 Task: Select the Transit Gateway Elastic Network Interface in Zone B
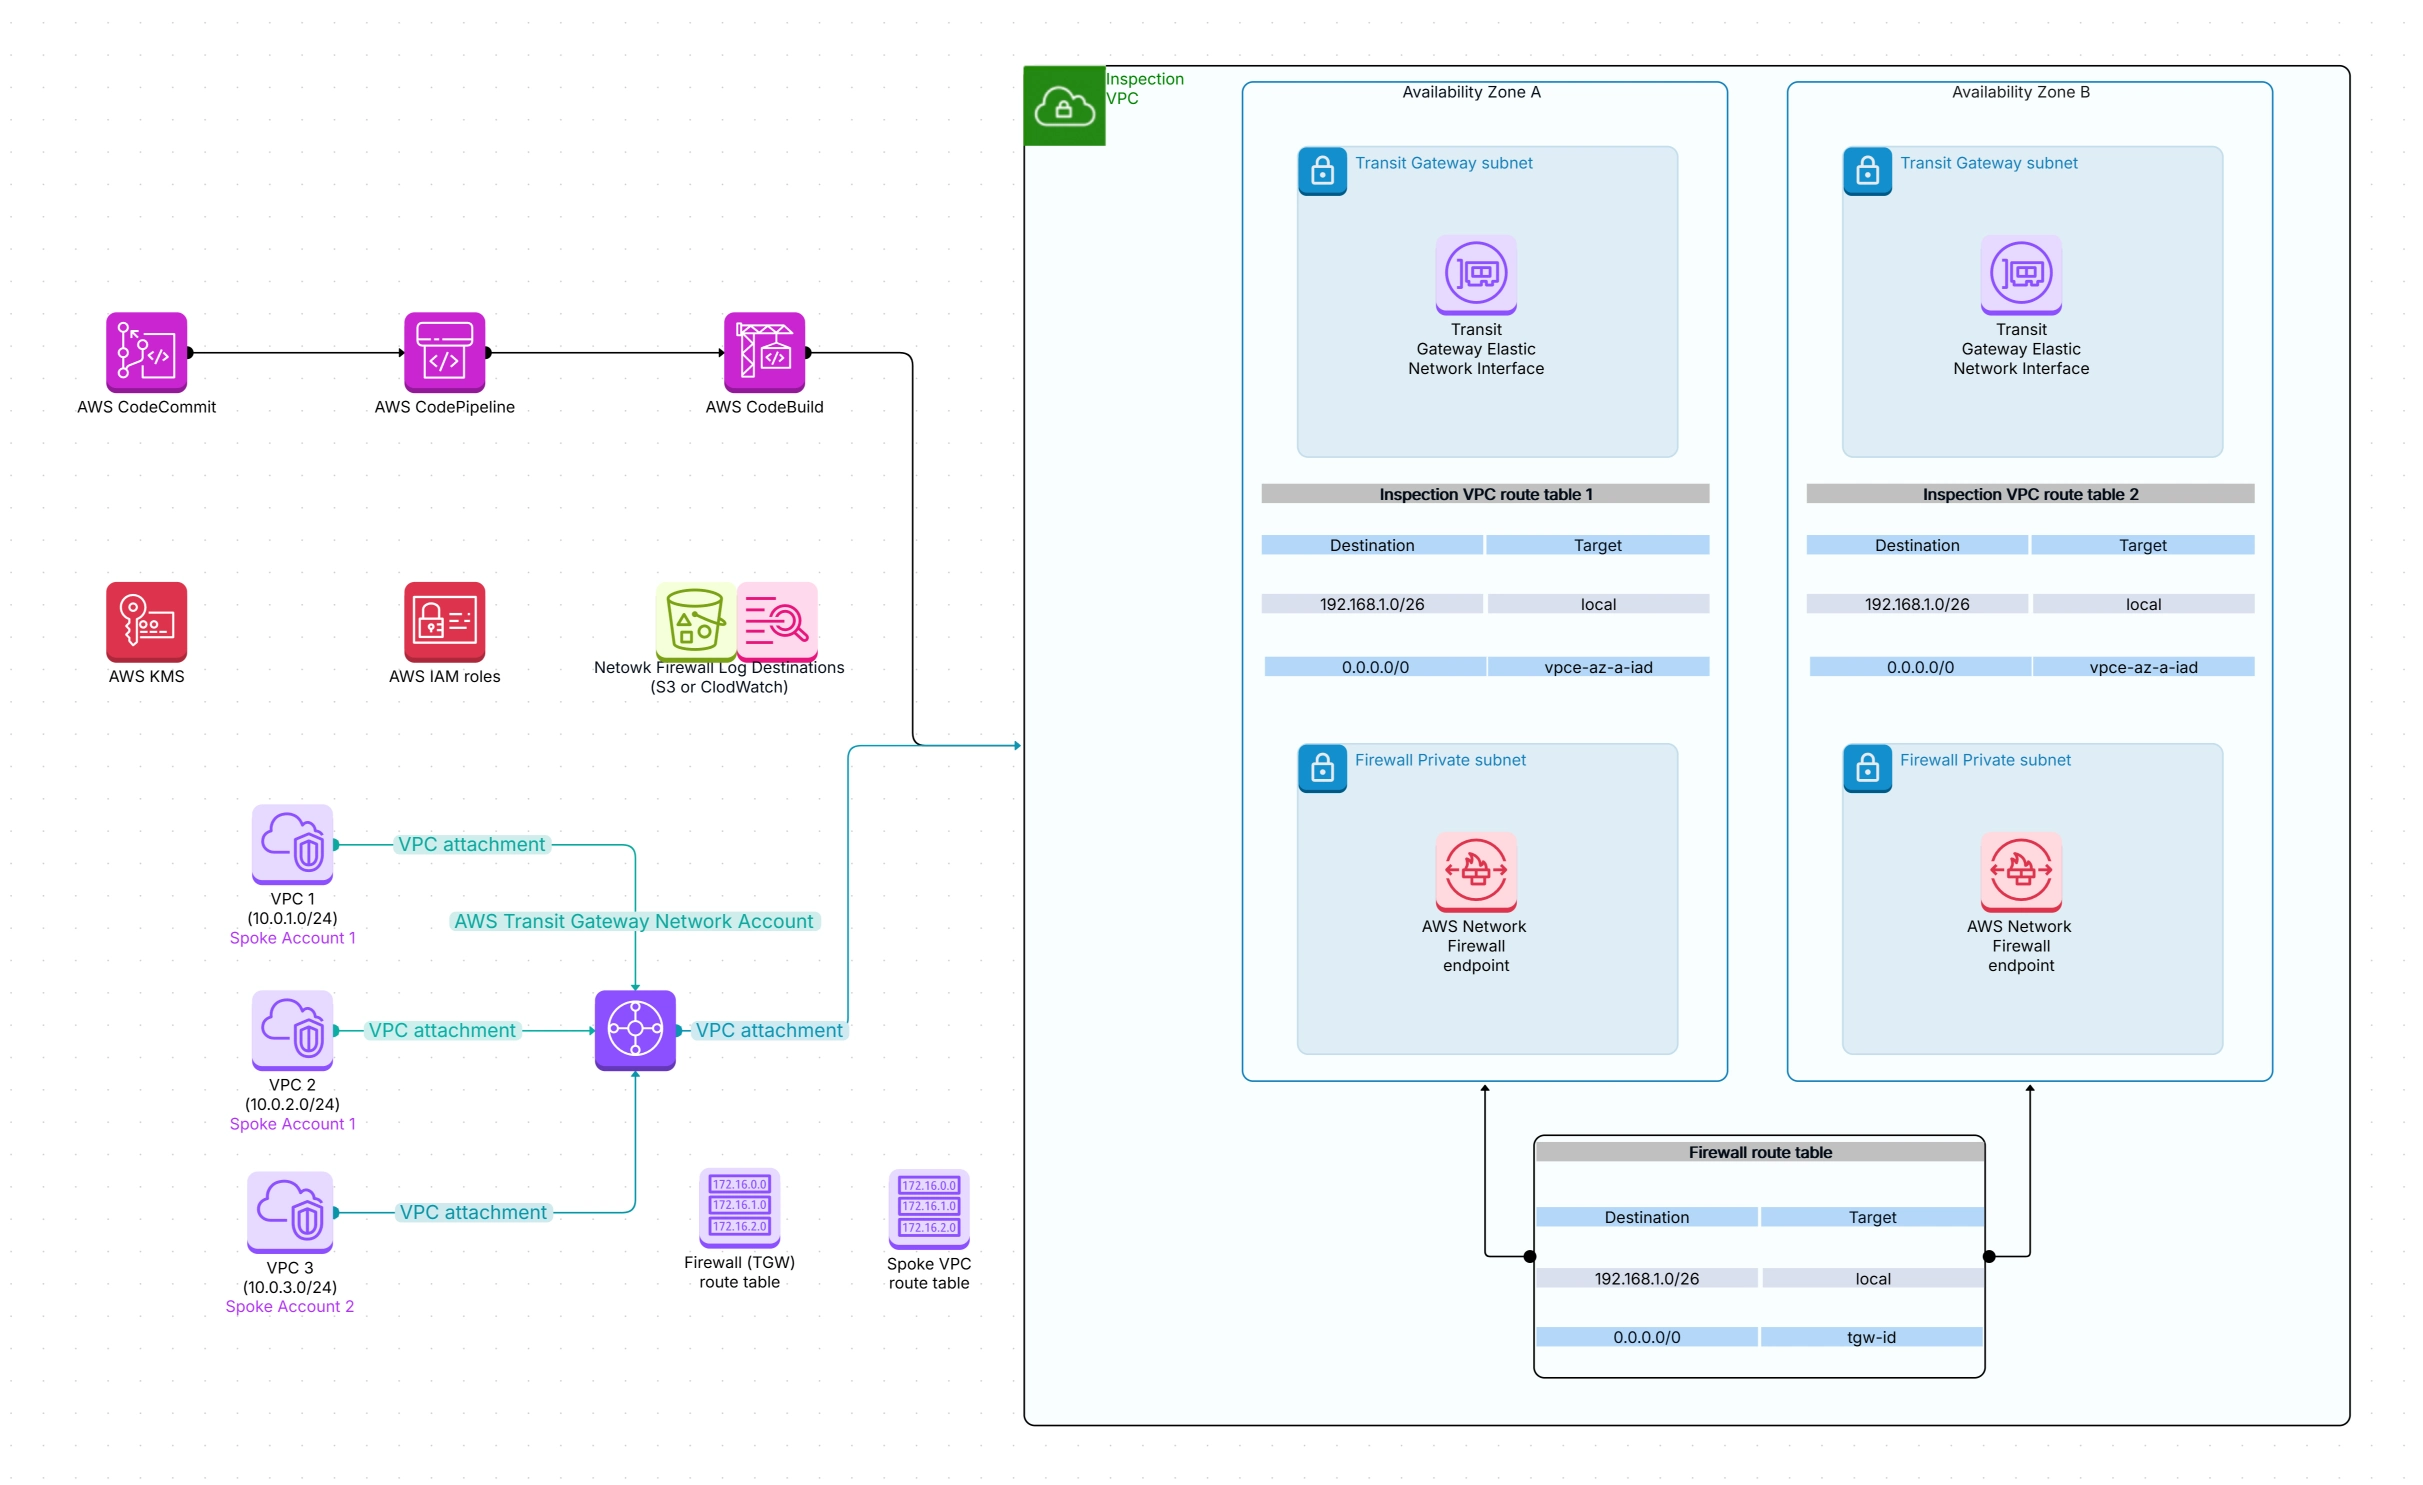[2021, 273]
